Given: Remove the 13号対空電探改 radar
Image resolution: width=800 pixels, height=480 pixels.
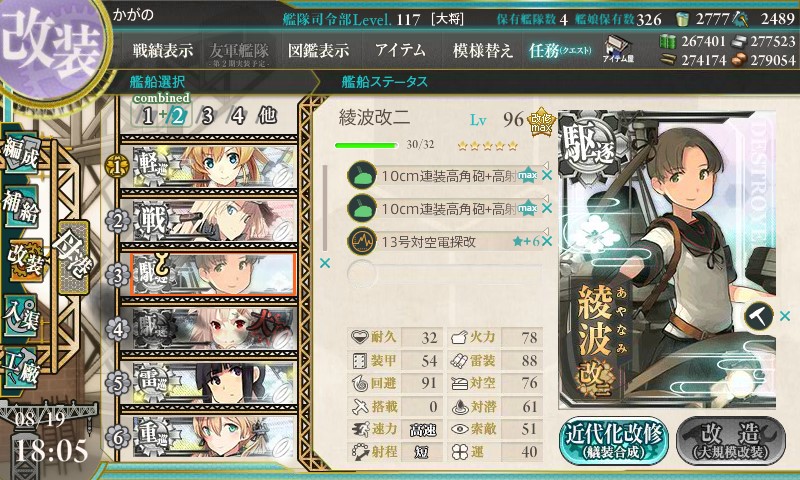Looking at the screenshot, I should 547,241.
